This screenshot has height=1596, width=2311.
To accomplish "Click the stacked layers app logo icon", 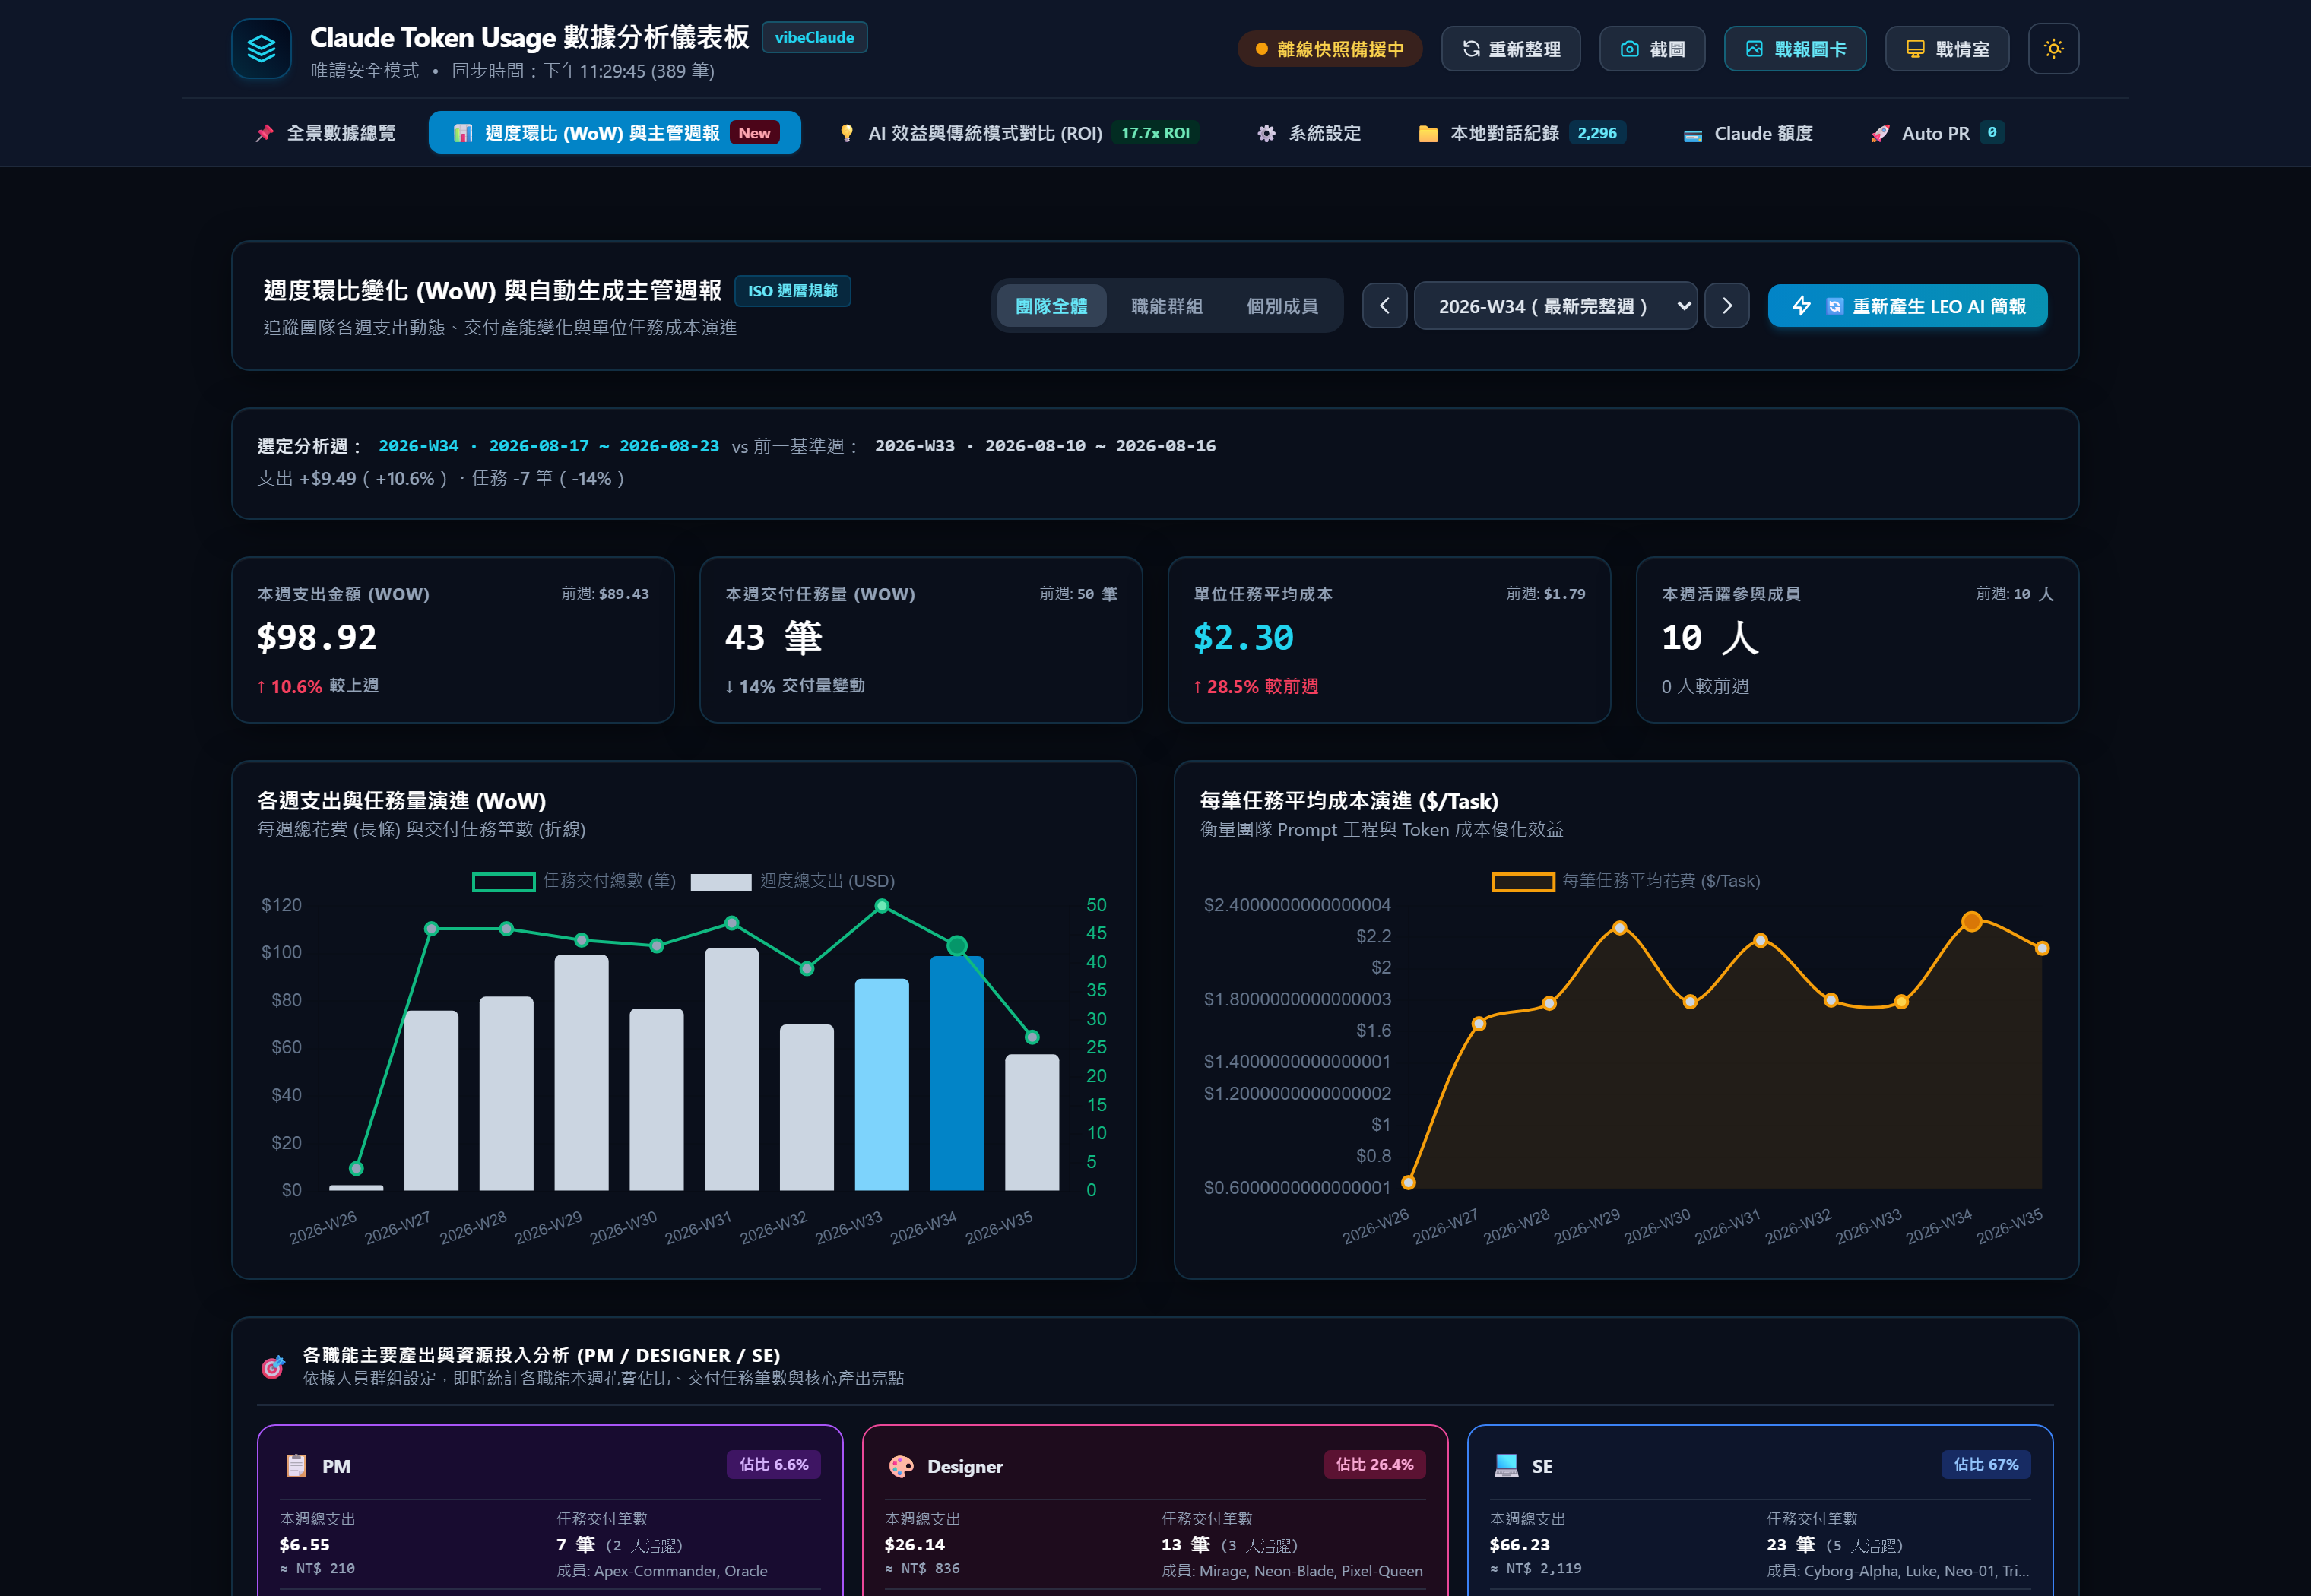I will (x=261, y=49).
